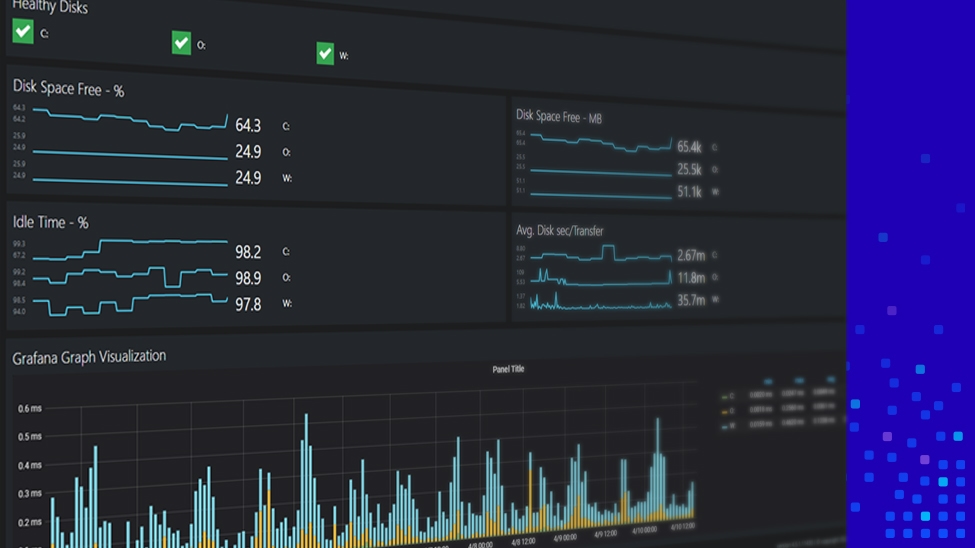The width and height of the screenshot is (975, 548).
Task: Open the Disk Space Free - % panel menu
Action: 68,90
